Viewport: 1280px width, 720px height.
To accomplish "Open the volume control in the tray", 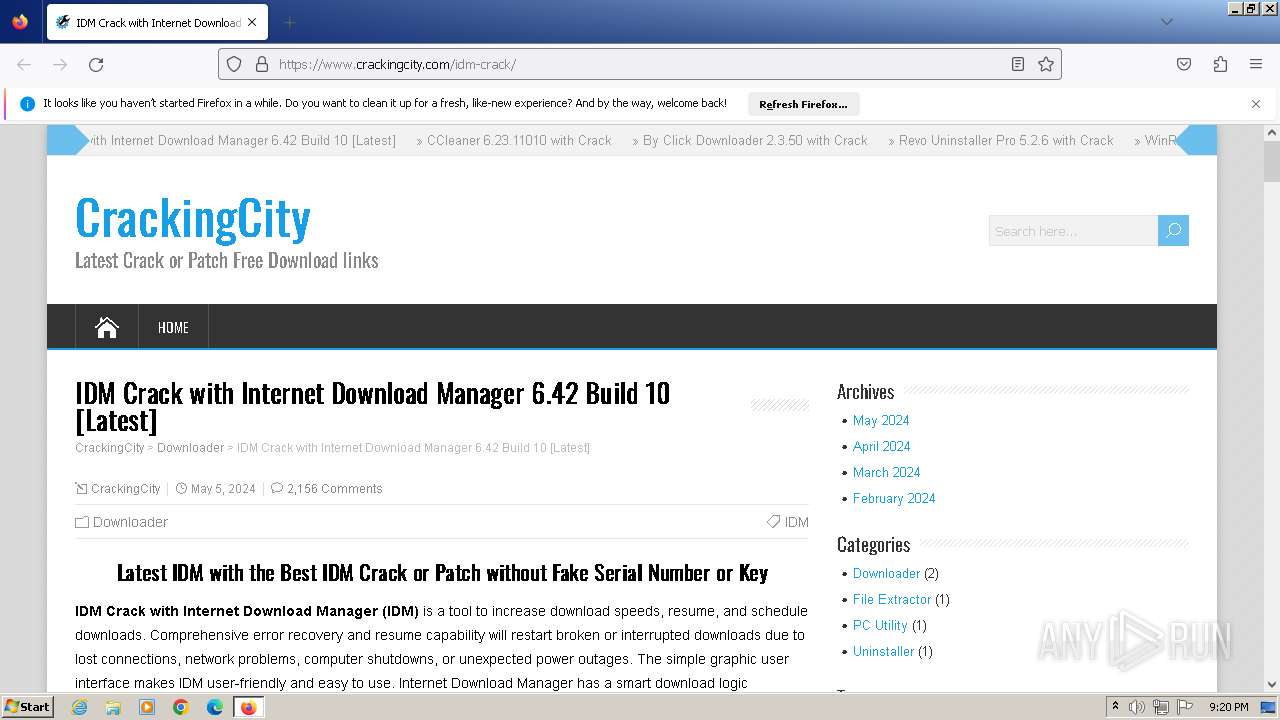I will pyautogui.click(x=1137, y=707).
